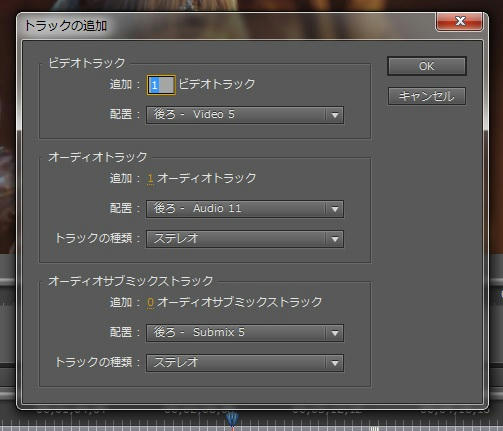The height and width of the screenshot is (431, 503).
Task: Click the トラックの追加 dialog title
Action: (66, 25)
